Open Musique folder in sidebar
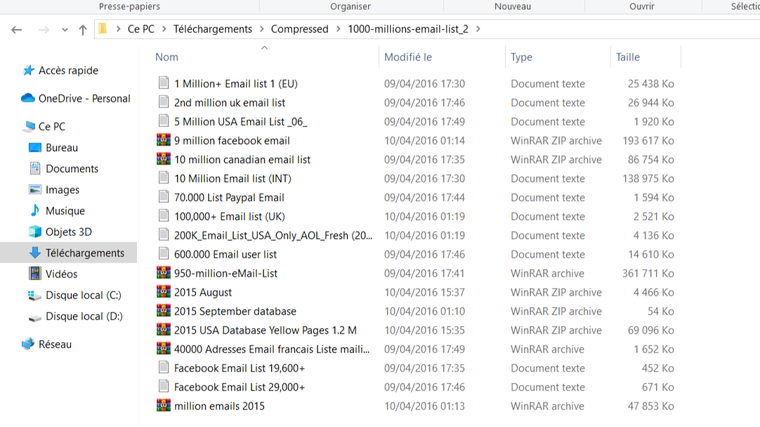Viewport: 760px width, 427px height. 65,211
